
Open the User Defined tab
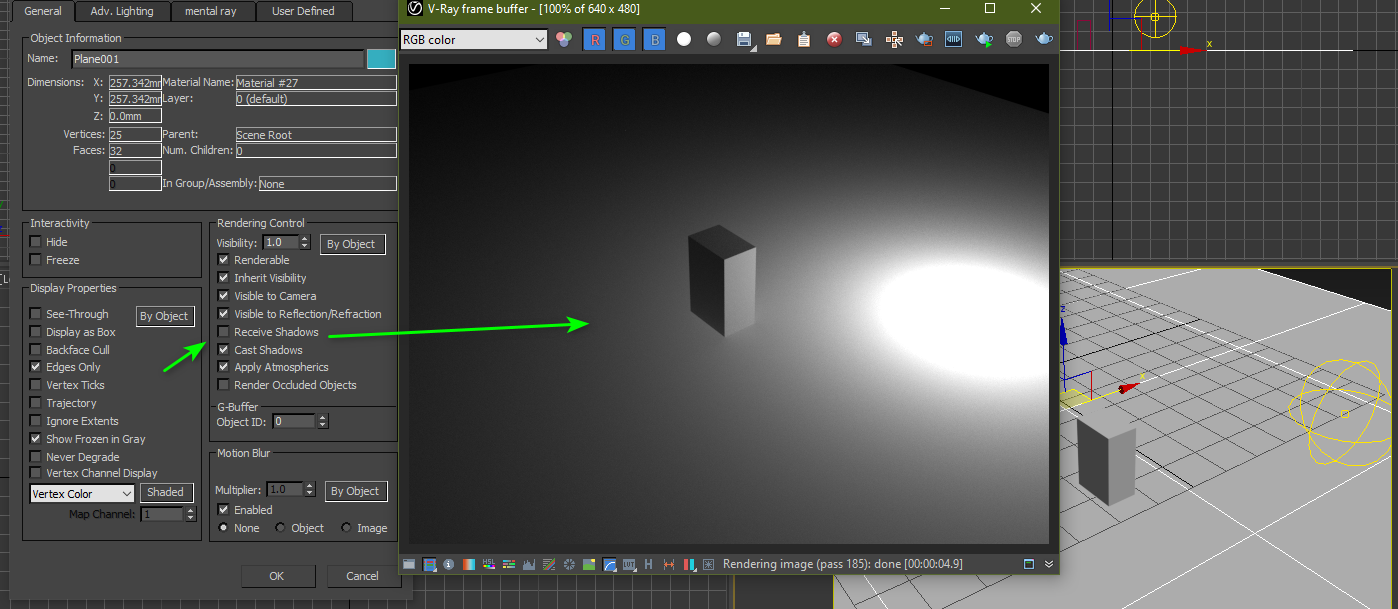pyautogui.click(x=303, y=11)
